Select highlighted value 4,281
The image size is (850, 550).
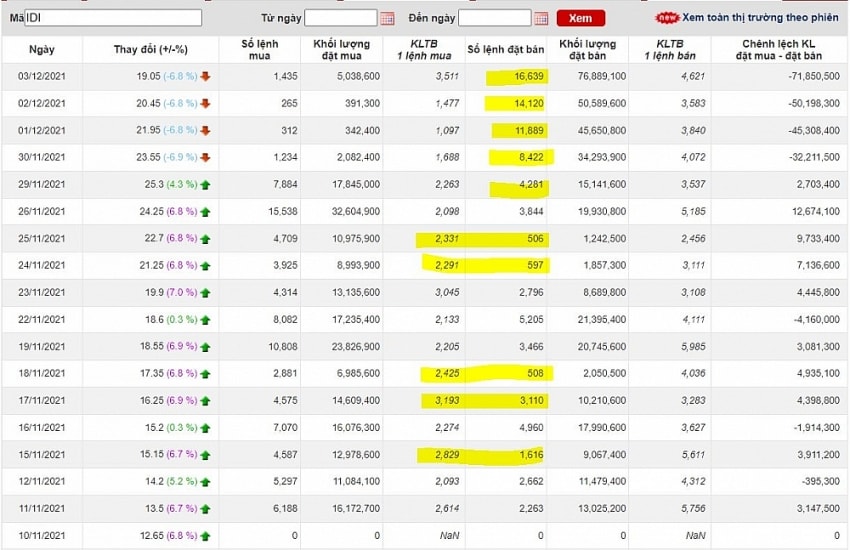pos(531,185)
